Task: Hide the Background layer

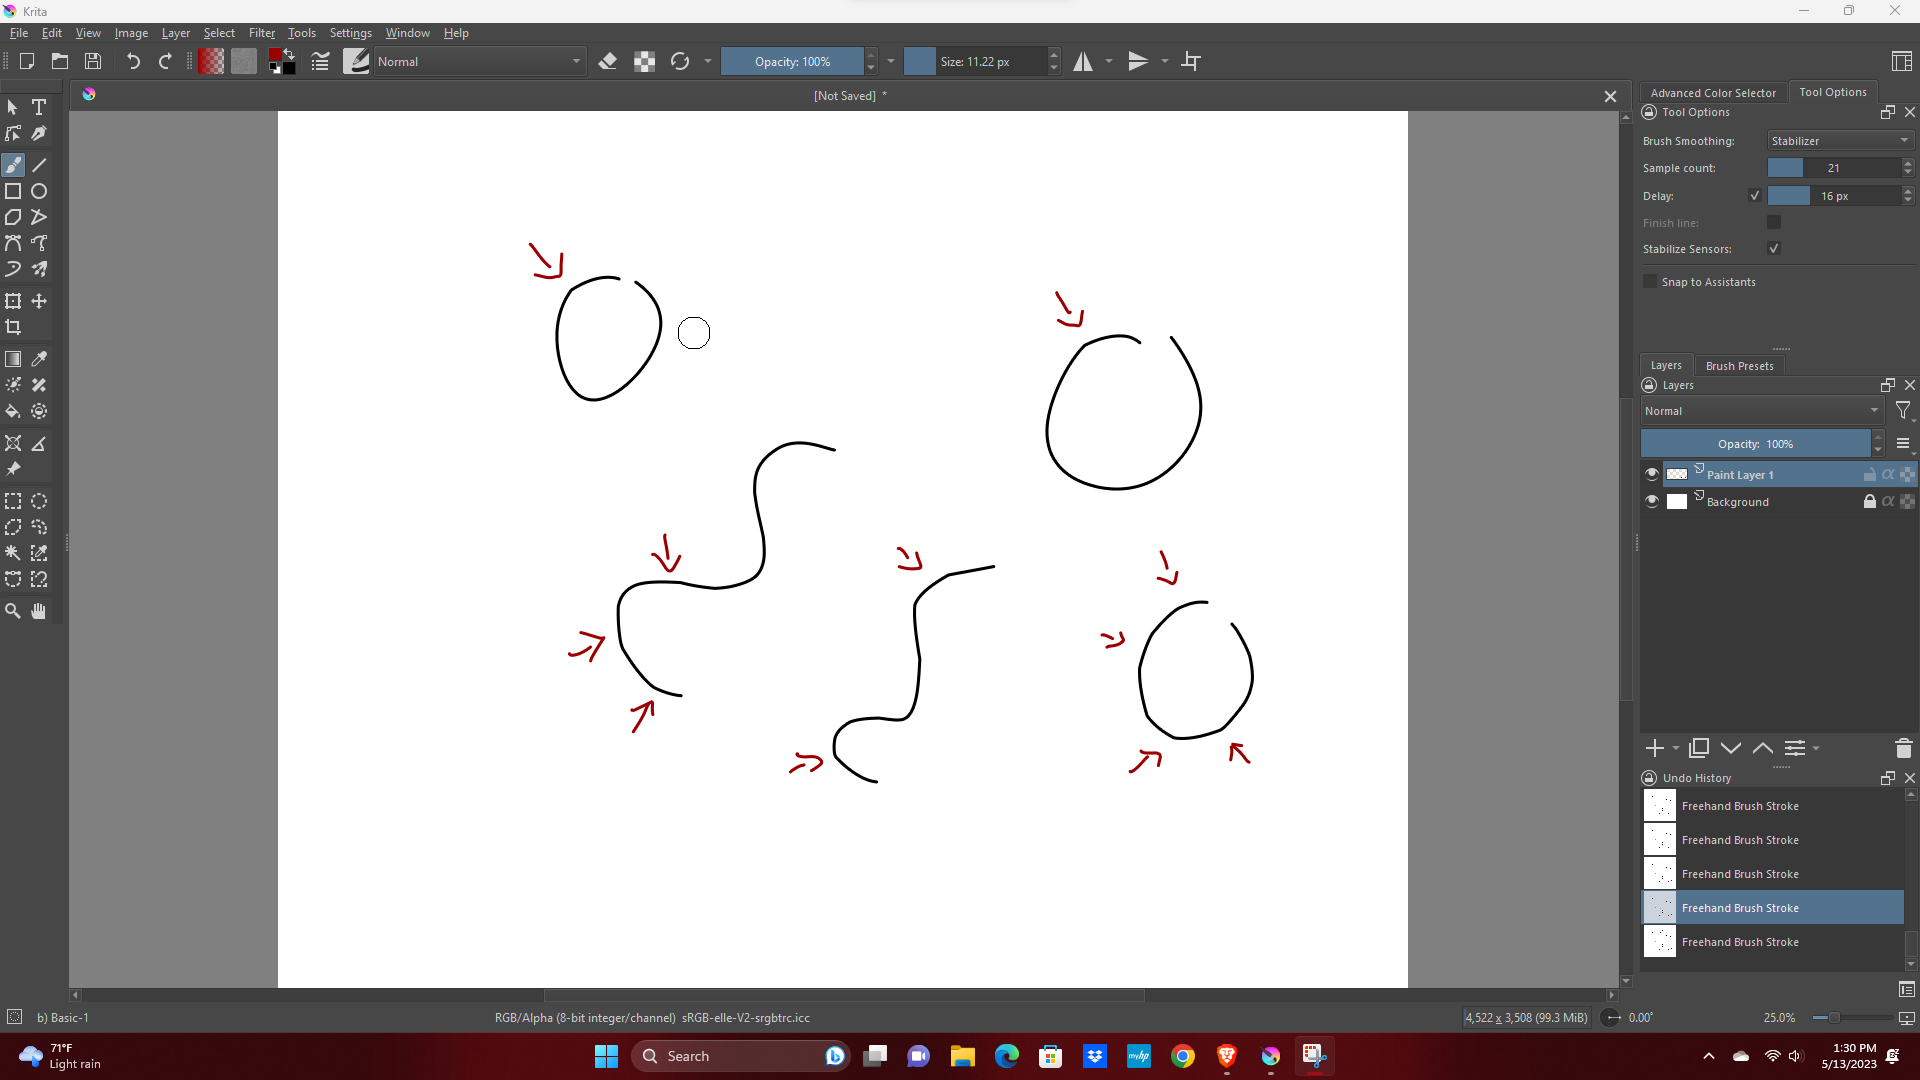Action: point(1651,501)
